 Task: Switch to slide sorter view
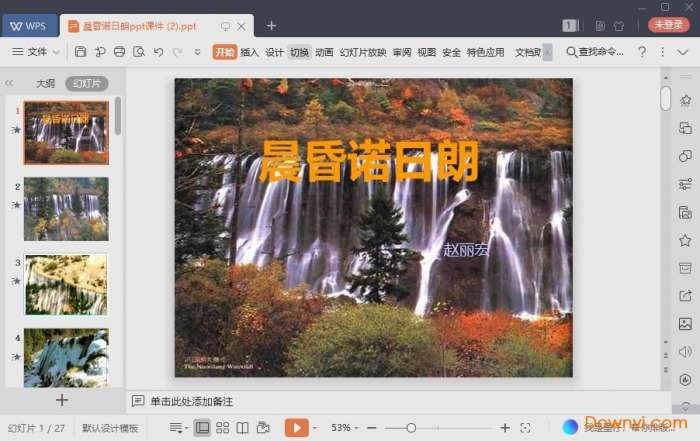tap(222, 428)
